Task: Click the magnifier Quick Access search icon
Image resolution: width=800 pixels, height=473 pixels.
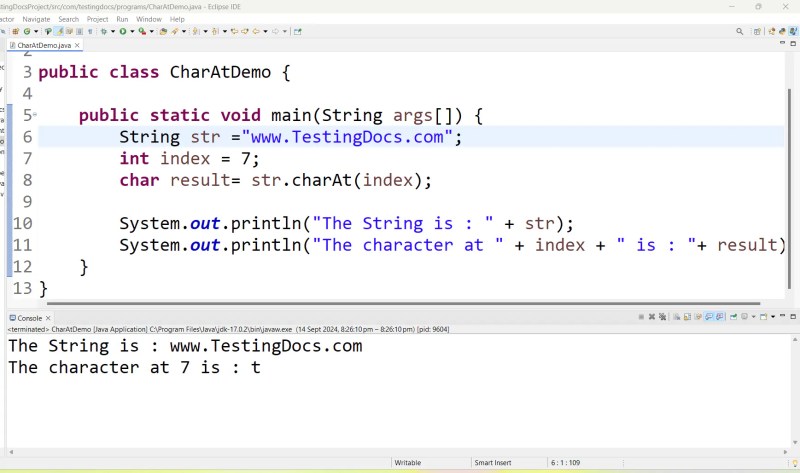Action: point(739,32)
